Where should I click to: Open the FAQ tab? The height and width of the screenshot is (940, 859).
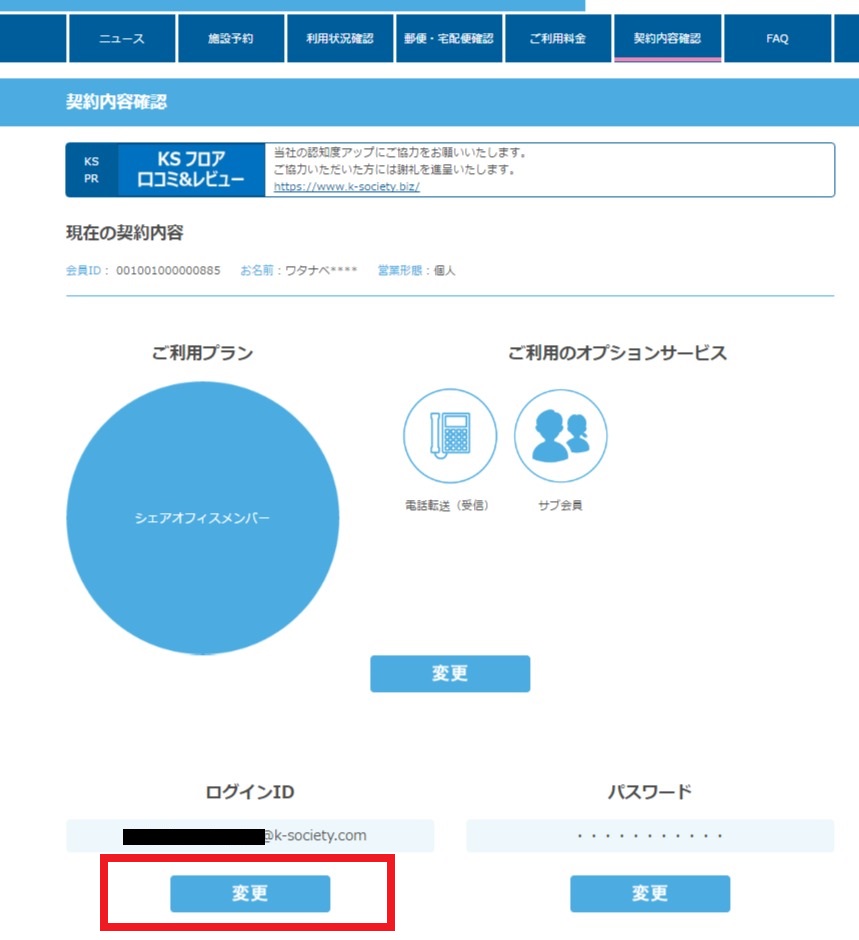coord(777,39)
